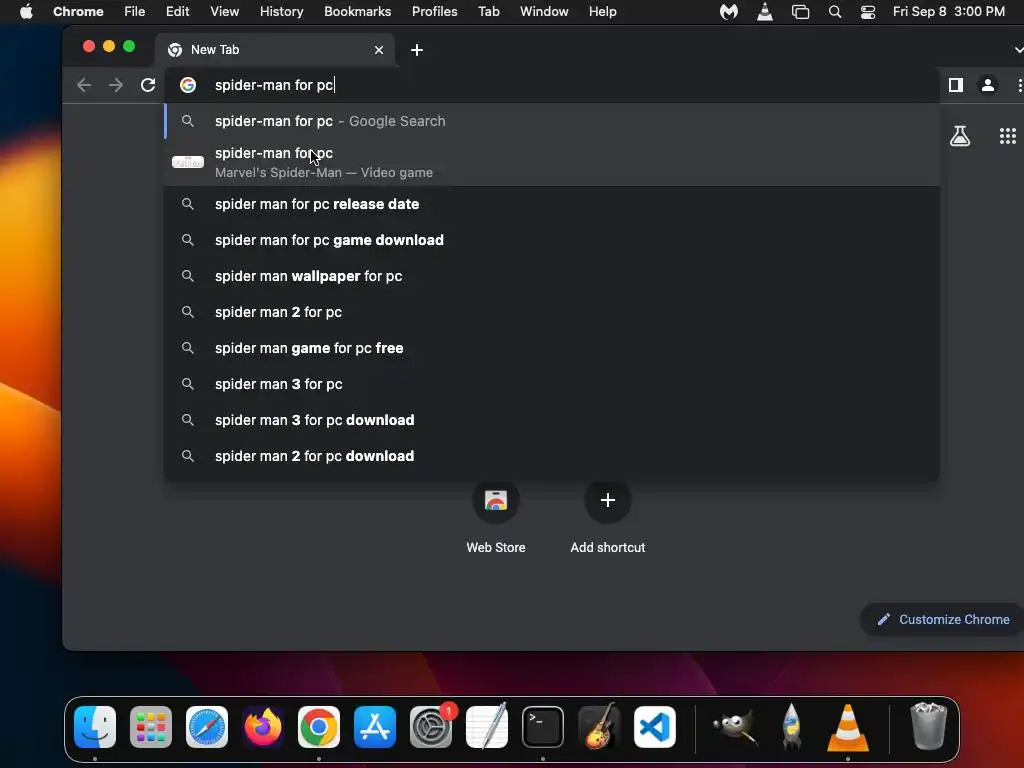Click the Web Store shortcut icon
The width and height of the screenshot is (1024, 768).
tap(496, 500)
